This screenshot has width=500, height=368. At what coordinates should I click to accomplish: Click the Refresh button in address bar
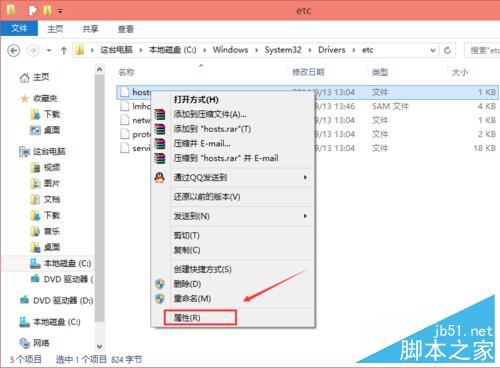(x=448, y=50)
